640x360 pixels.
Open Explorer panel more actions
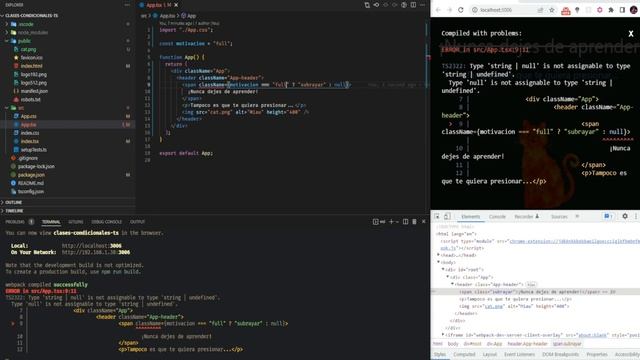click(x=127, y=5)
